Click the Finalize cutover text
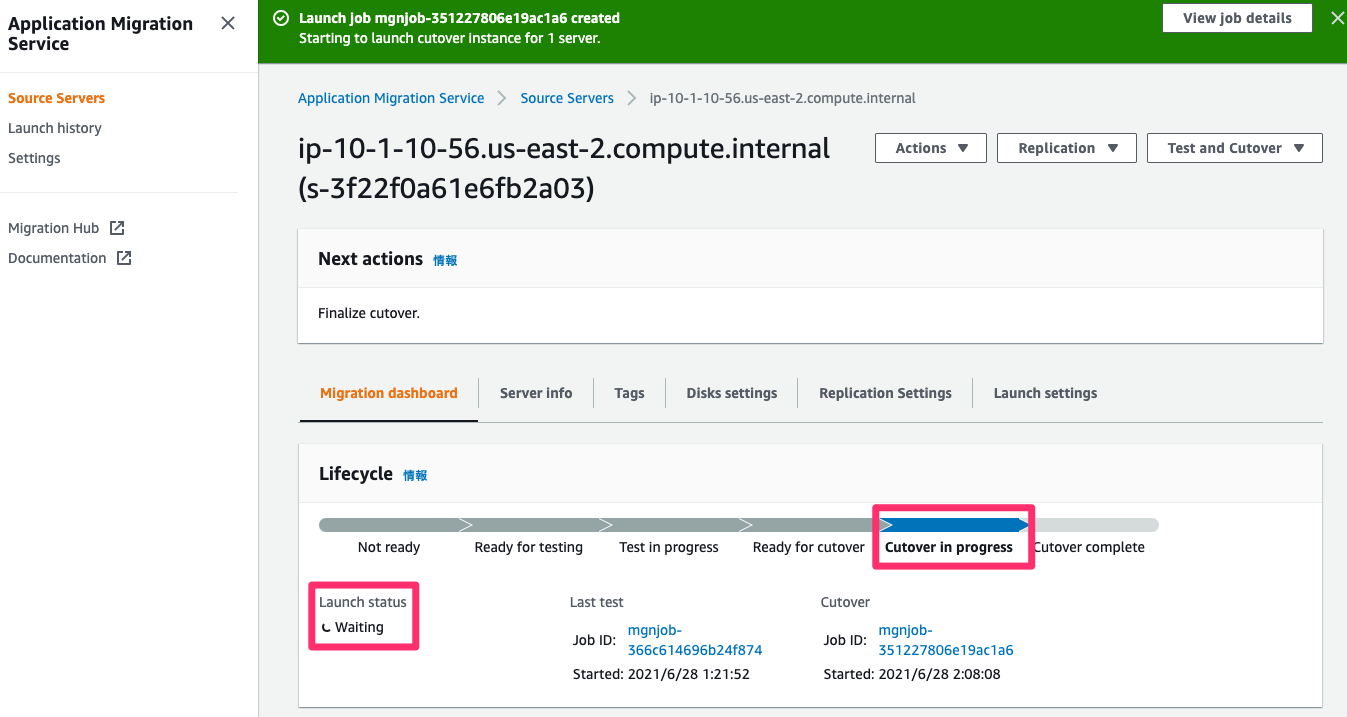The height and width of the screenshot is (717, 1347). click(369, 313)
